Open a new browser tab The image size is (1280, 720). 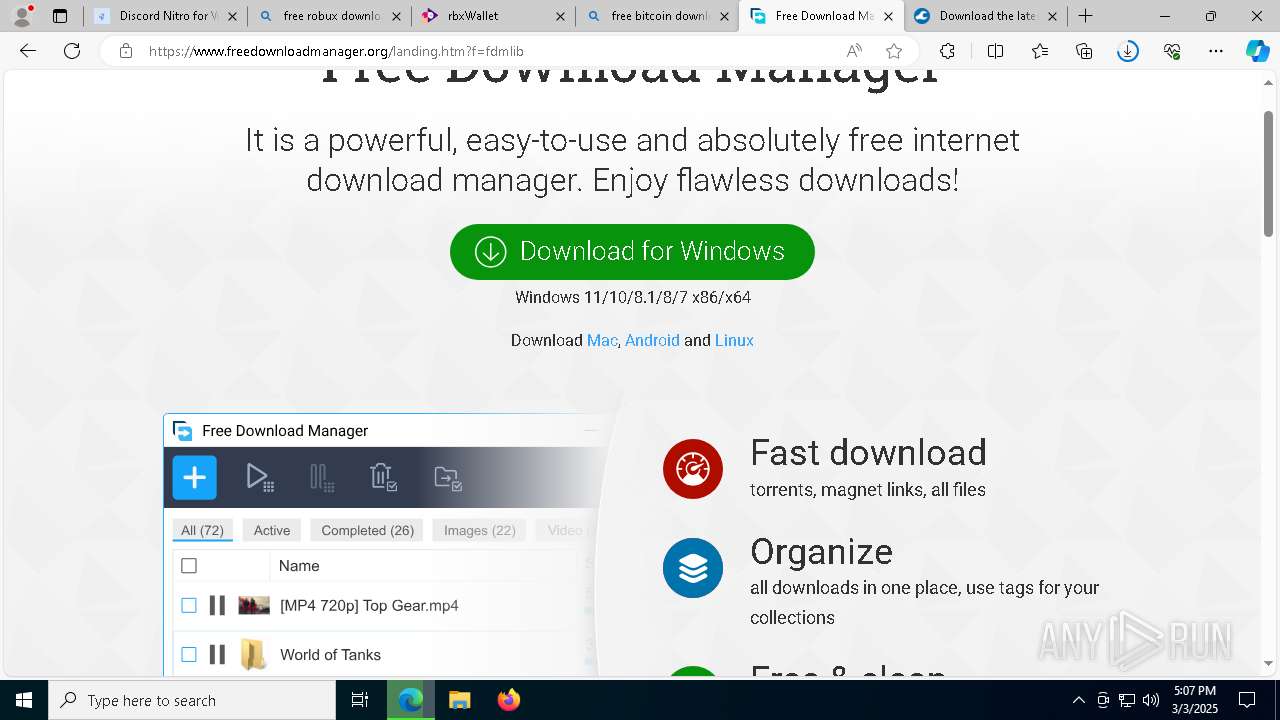coord(1085,16)
